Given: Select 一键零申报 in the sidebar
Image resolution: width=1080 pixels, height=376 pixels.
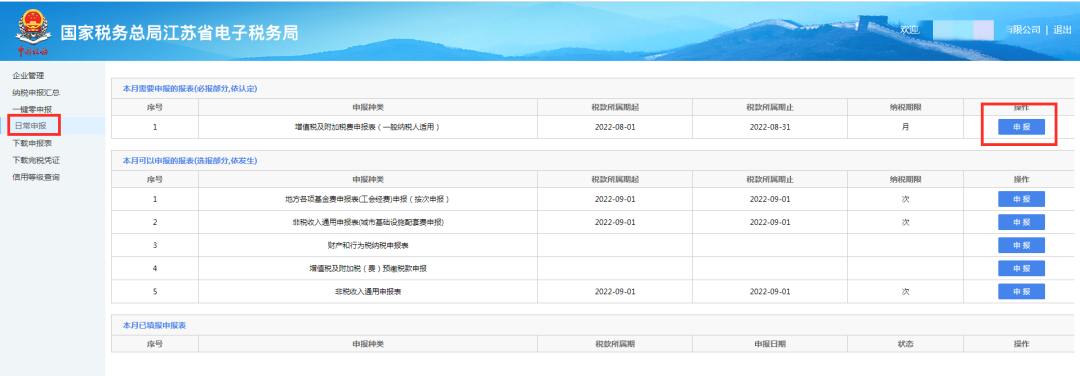Looking at the screenshot, I should 32,109.
